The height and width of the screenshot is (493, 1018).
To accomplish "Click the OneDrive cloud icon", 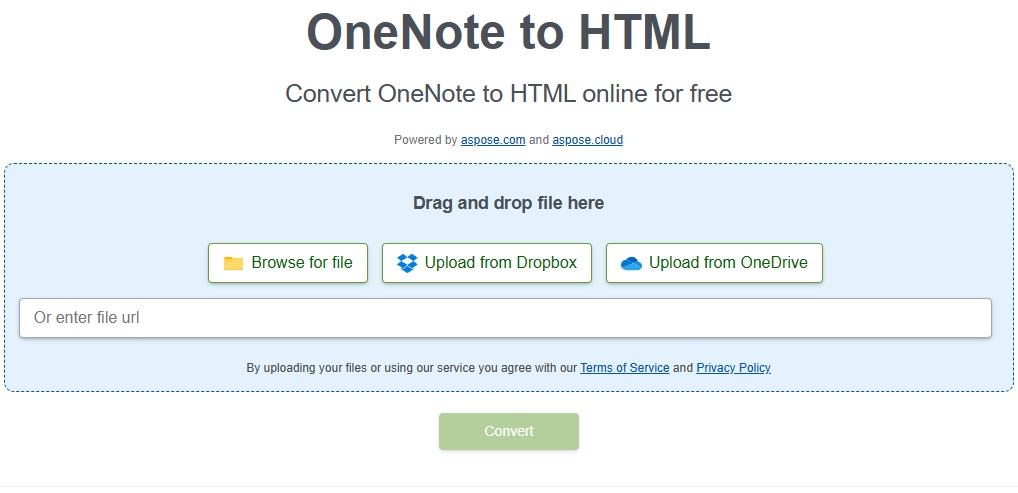I will [x=631, y=263].
